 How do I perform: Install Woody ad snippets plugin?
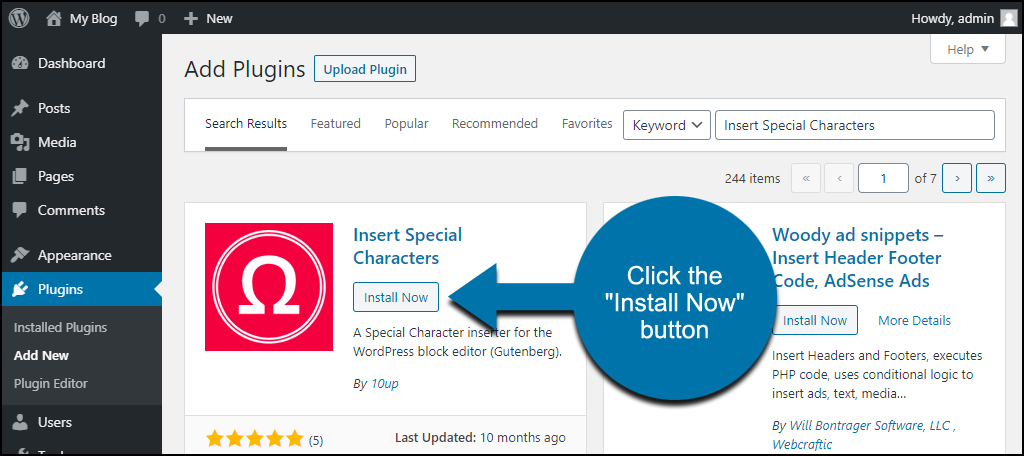pyautogui.click(x=814, y=320)
